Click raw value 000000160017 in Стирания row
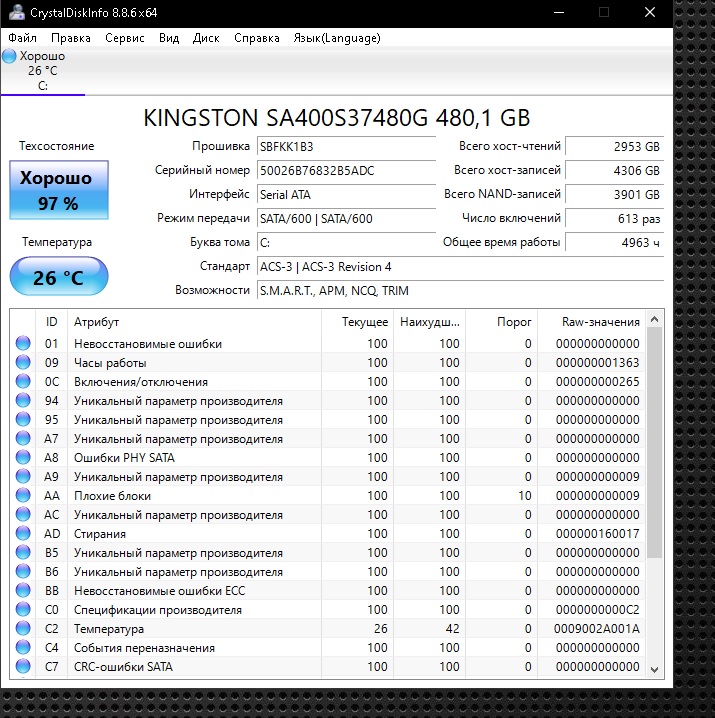Viewport: 715px width, 718px height. [x=597, y=533]
